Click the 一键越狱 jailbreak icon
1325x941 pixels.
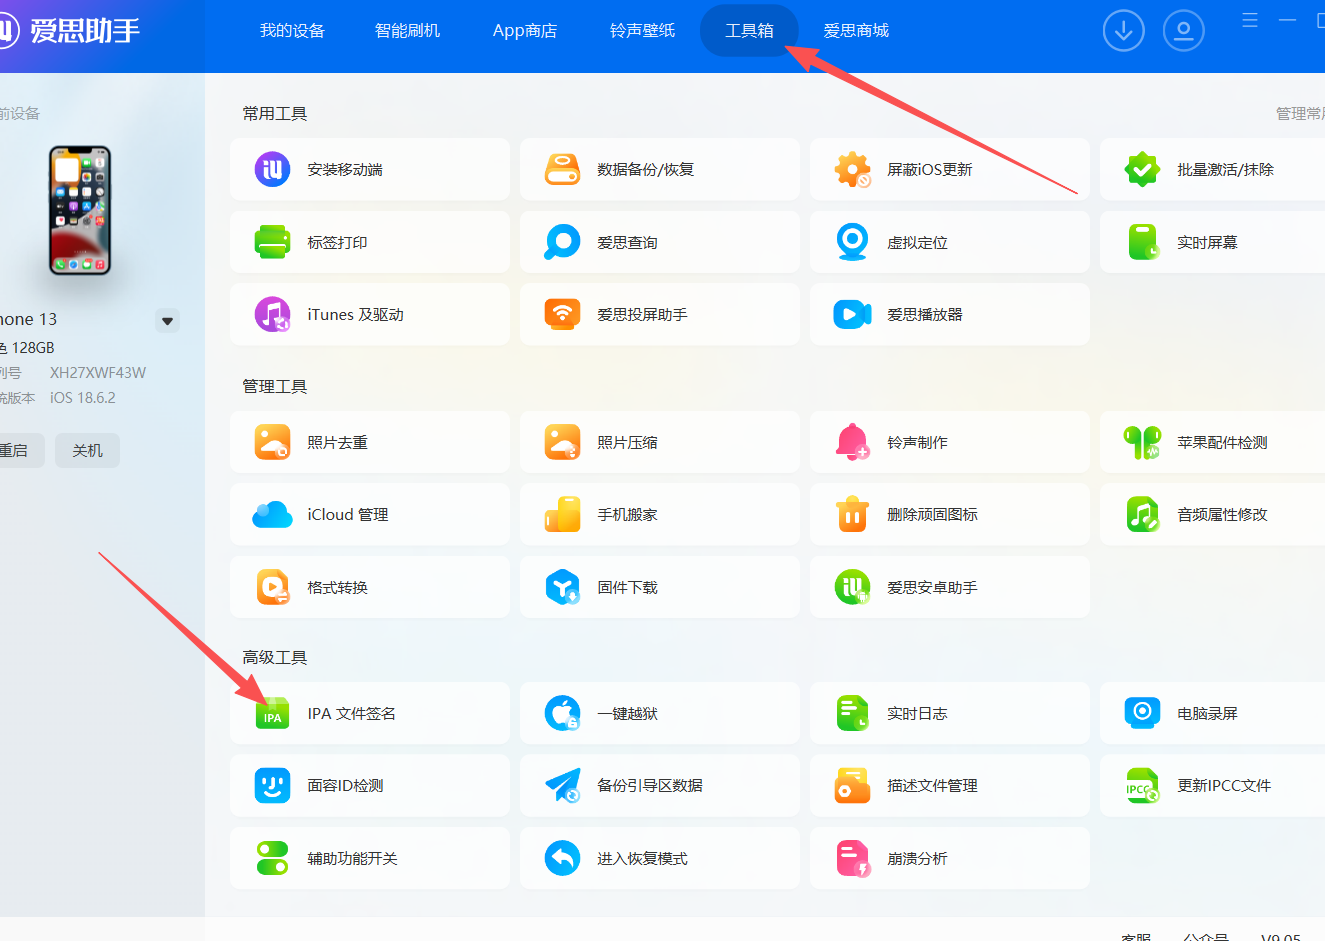tap(562, 714)
